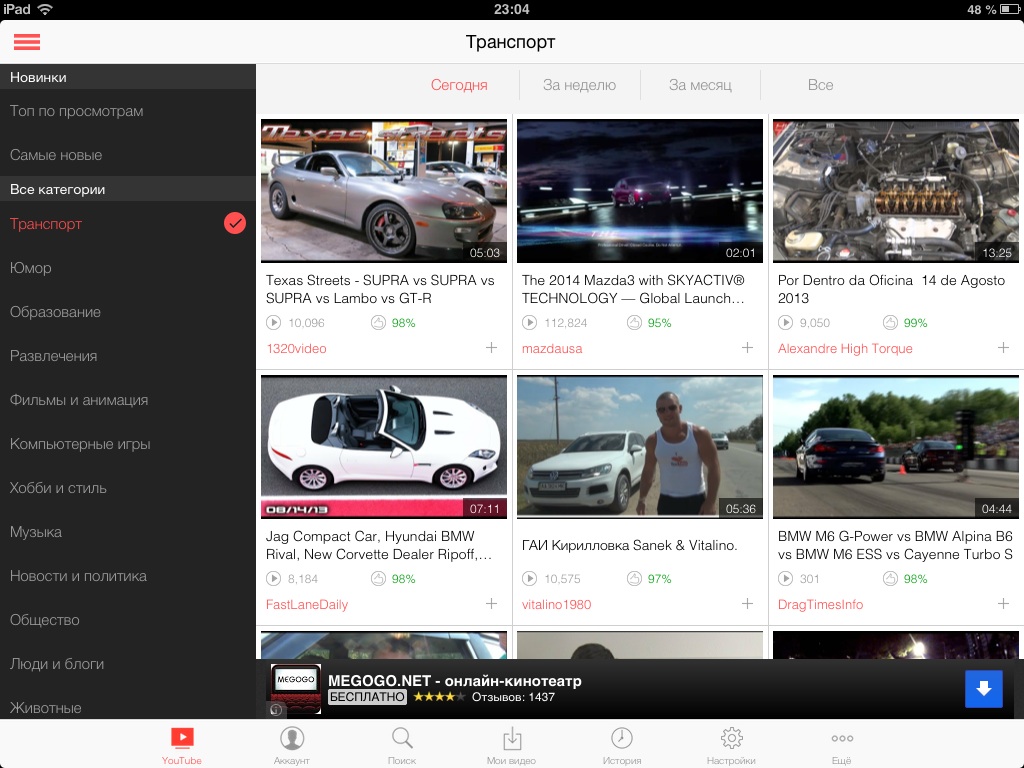Open the Поиск magnifier icon
Screen dimensions: 1024x768
tap(402, 738)
